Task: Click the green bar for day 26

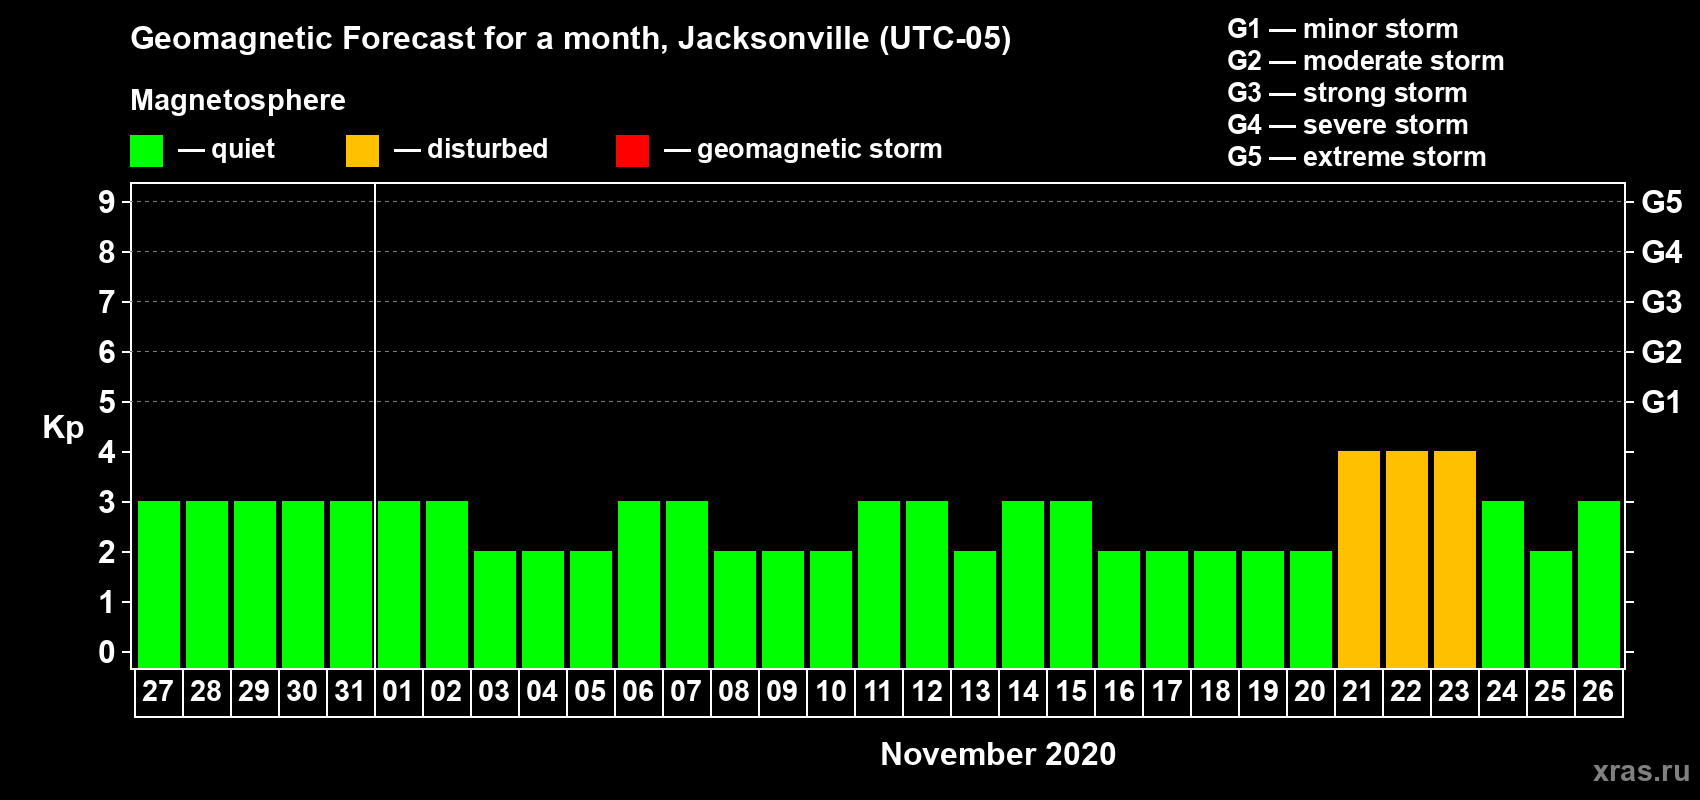Action: pyautogui.click(x=1599, y=584)
